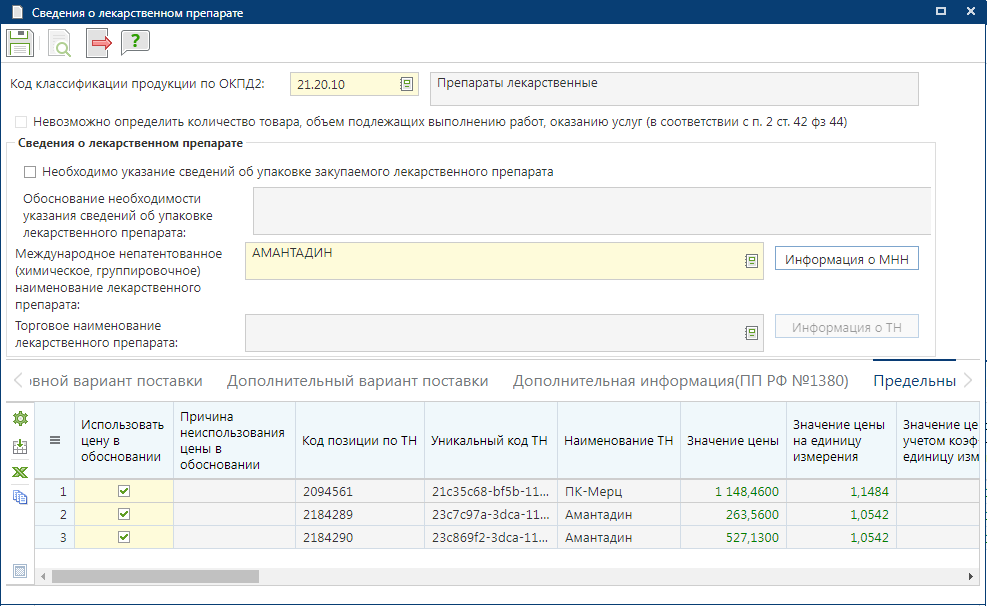
Task: Open the partially visible 'вной вариант поставки' tab
Action: [116, 381]
